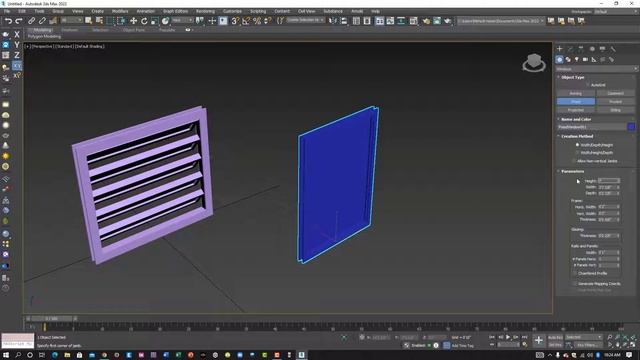Open the Material Editor icon
This screenshot has height=360, width=640.
pos(413,21)
